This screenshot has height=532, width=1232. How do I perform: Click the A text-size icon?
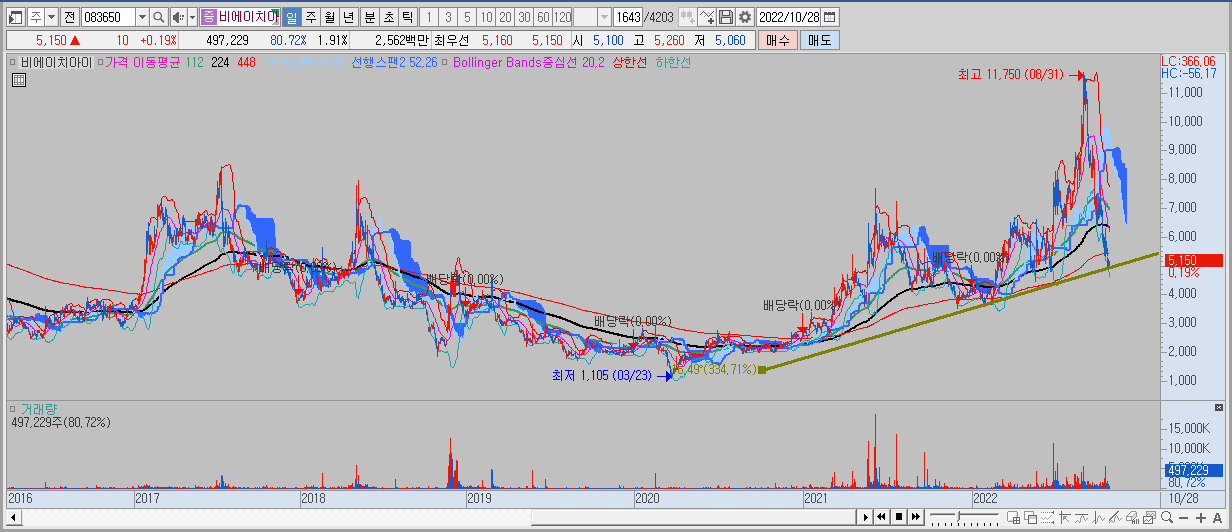(1216, 517)
